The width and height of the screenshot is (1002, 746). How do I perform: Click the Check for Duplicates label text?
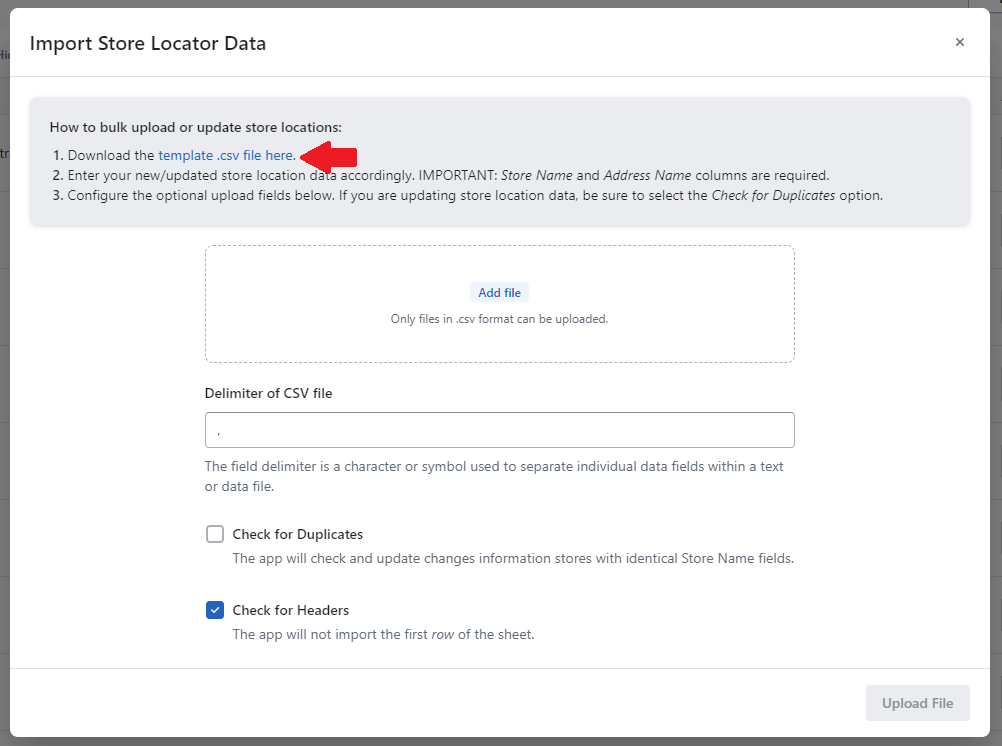click(297, 534)
